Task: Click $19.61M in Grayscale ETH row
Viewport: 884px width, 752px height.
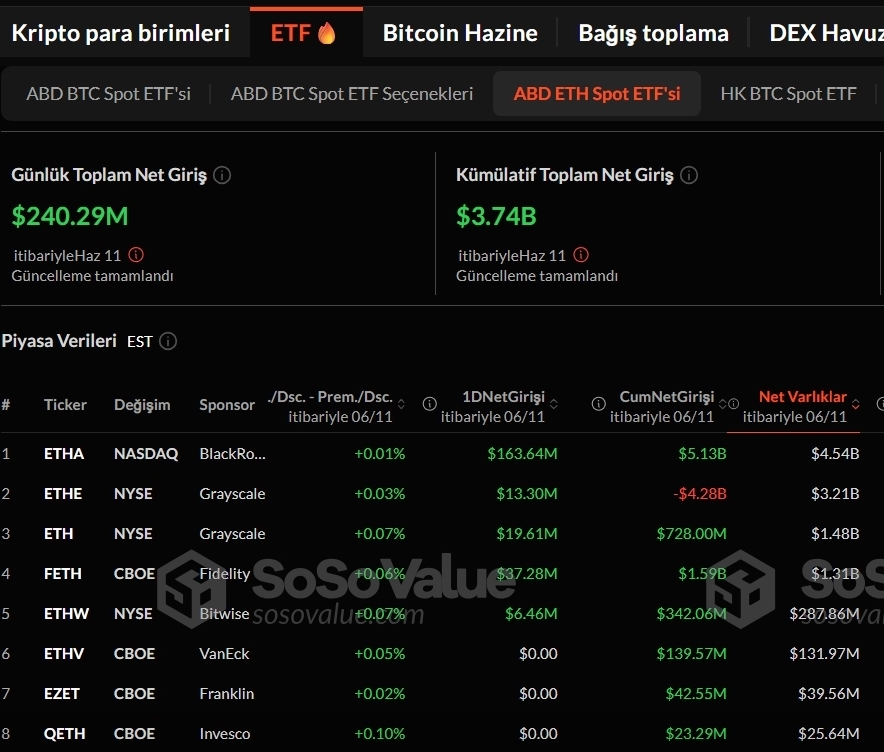Action: tap(527, 534)
